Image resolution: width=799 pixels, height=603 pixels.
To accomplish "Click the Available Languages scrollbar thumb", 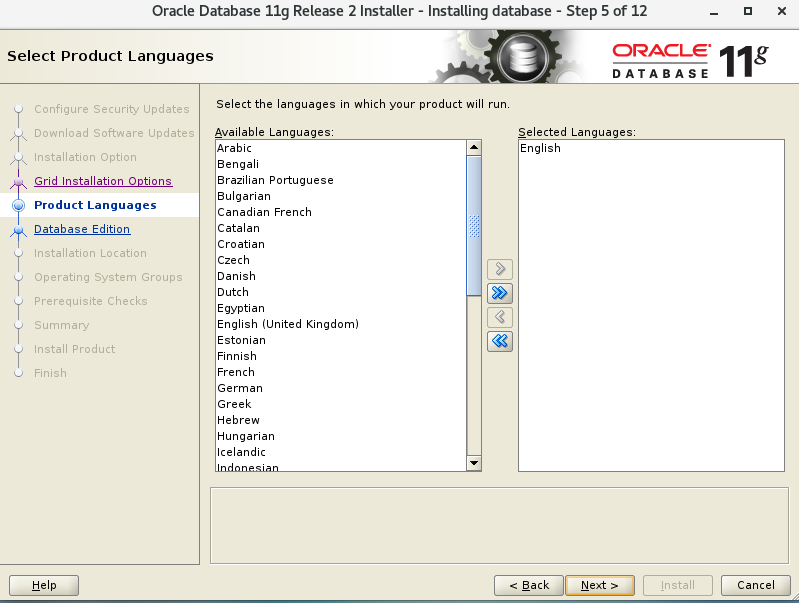I will 474,226.
